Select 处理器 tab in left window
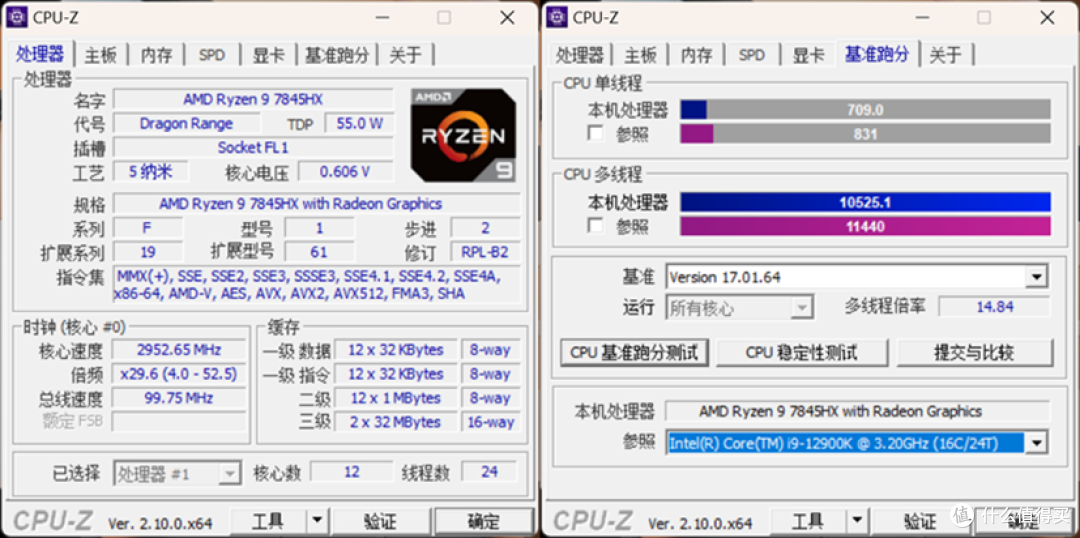1080x538 pixels. tap(40, 54)
